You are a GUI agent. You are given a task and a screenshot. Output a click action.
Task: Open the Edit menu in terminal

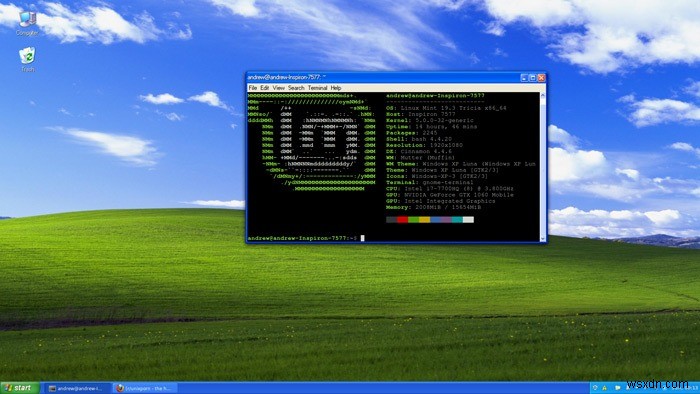tap(265, 88)
